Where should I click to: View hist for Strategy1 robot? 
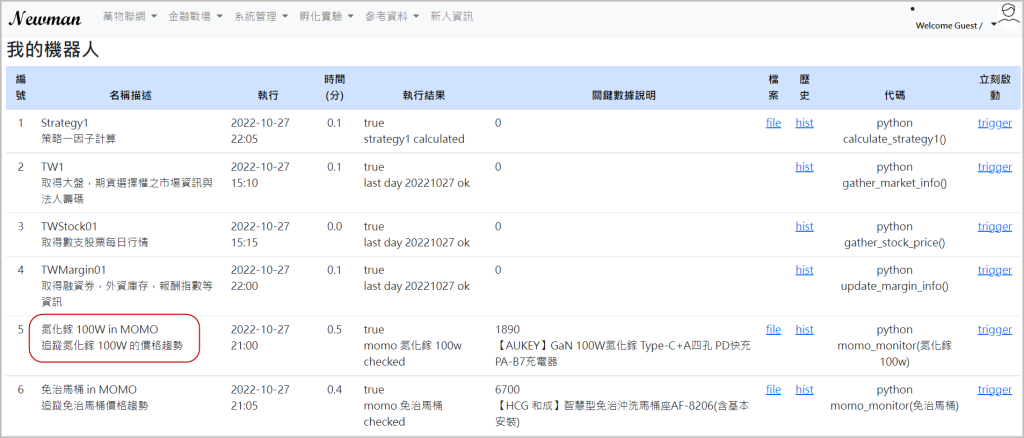pos(804,123)
